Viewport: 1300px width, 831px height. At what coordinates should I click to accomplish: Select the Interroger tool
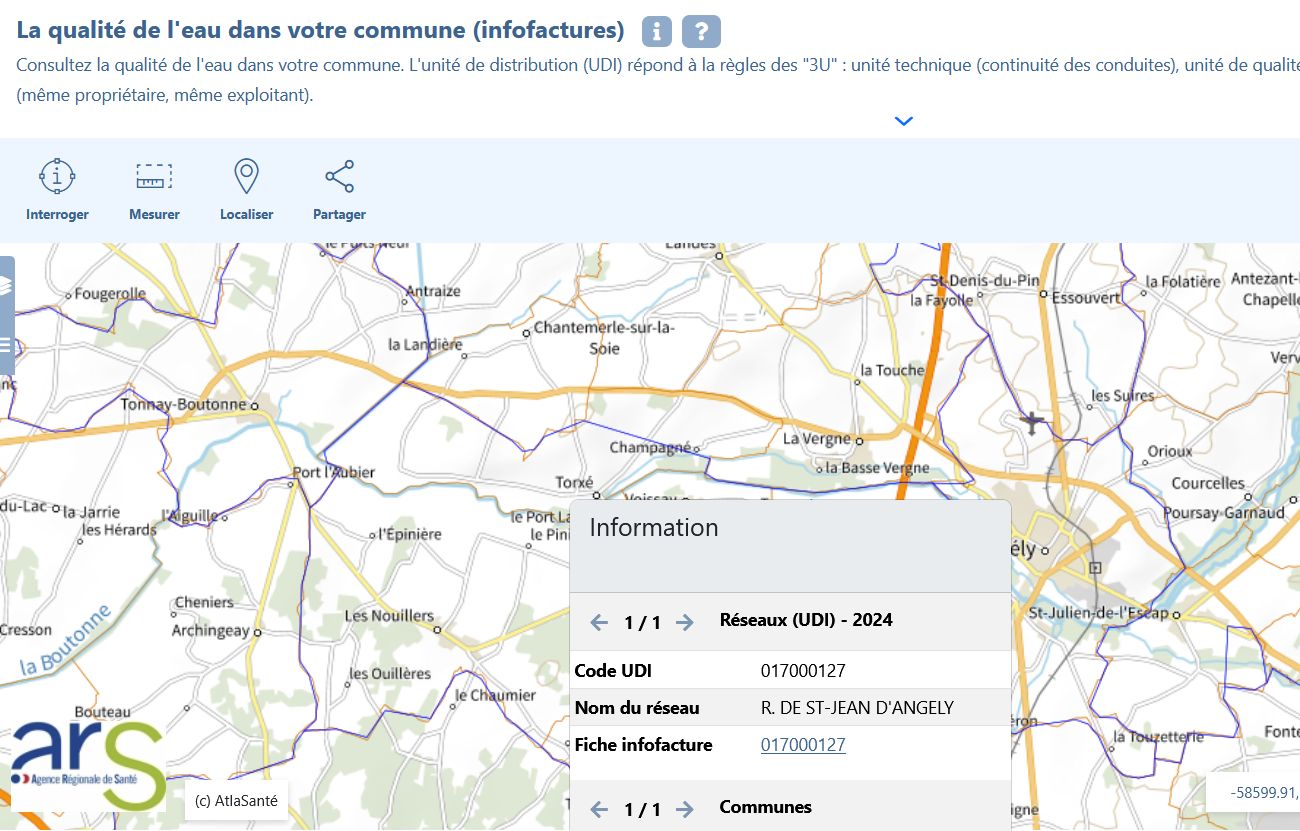click(x=57, y=190)
